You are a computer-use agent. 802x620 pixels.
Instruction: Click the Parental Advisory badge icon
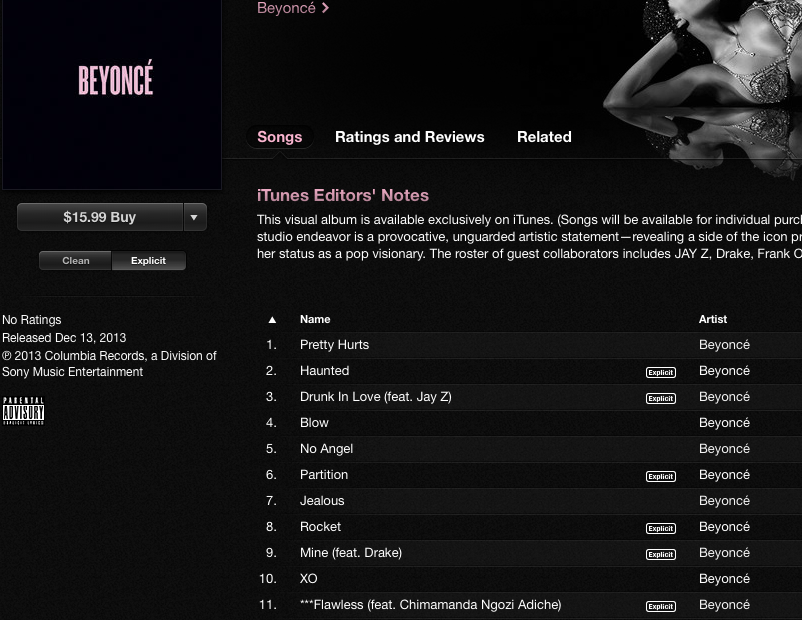[24, 411]
